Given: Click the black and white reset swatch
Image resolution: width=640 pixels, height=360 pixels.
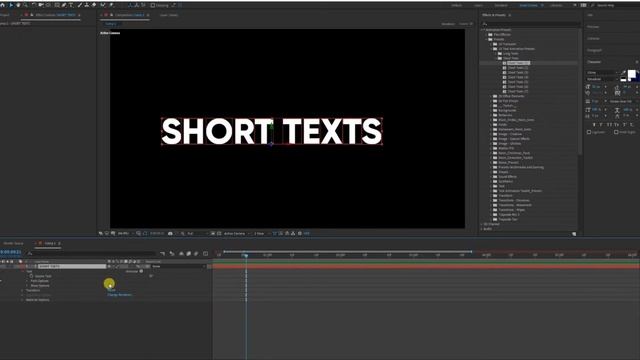Looking at the screenshot, I should (x=624, y=79).
